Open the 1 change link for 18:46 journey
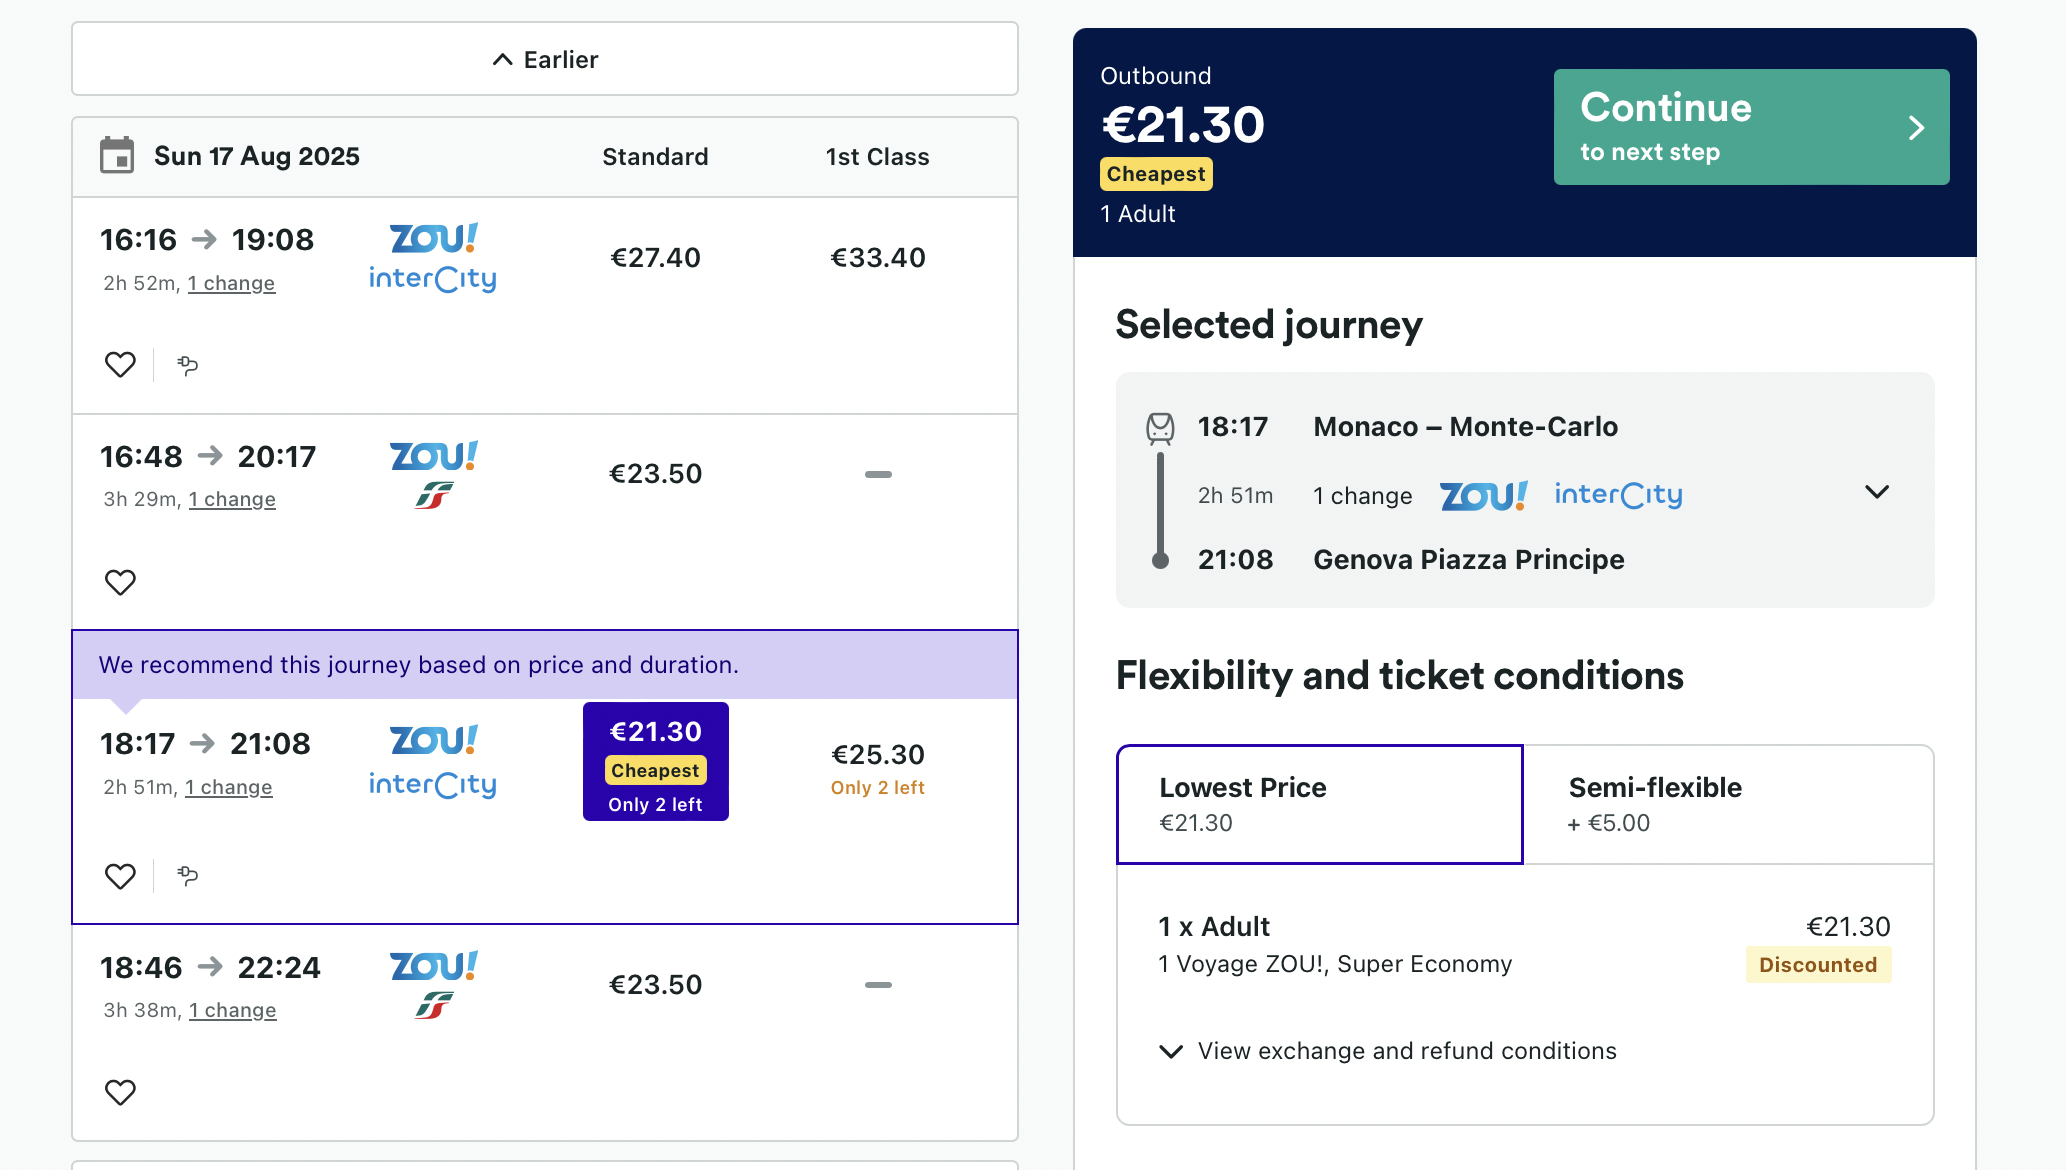Image resolution: width=2066 pixels, height=1170 pixels. point(233,1010)
